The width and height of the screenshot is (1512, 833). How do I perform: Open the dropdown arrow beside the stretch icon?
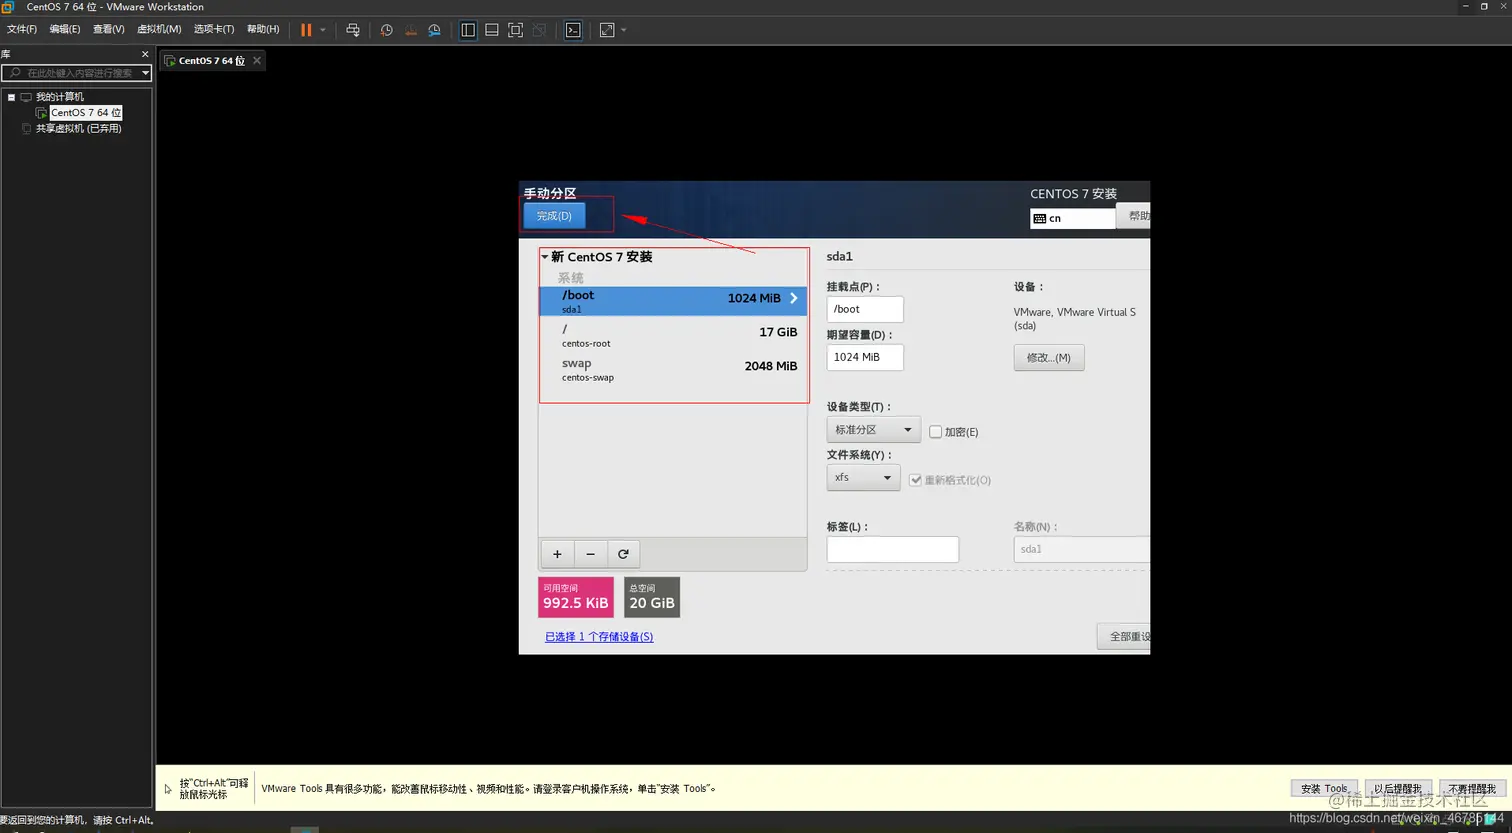(x=624, y=30)
